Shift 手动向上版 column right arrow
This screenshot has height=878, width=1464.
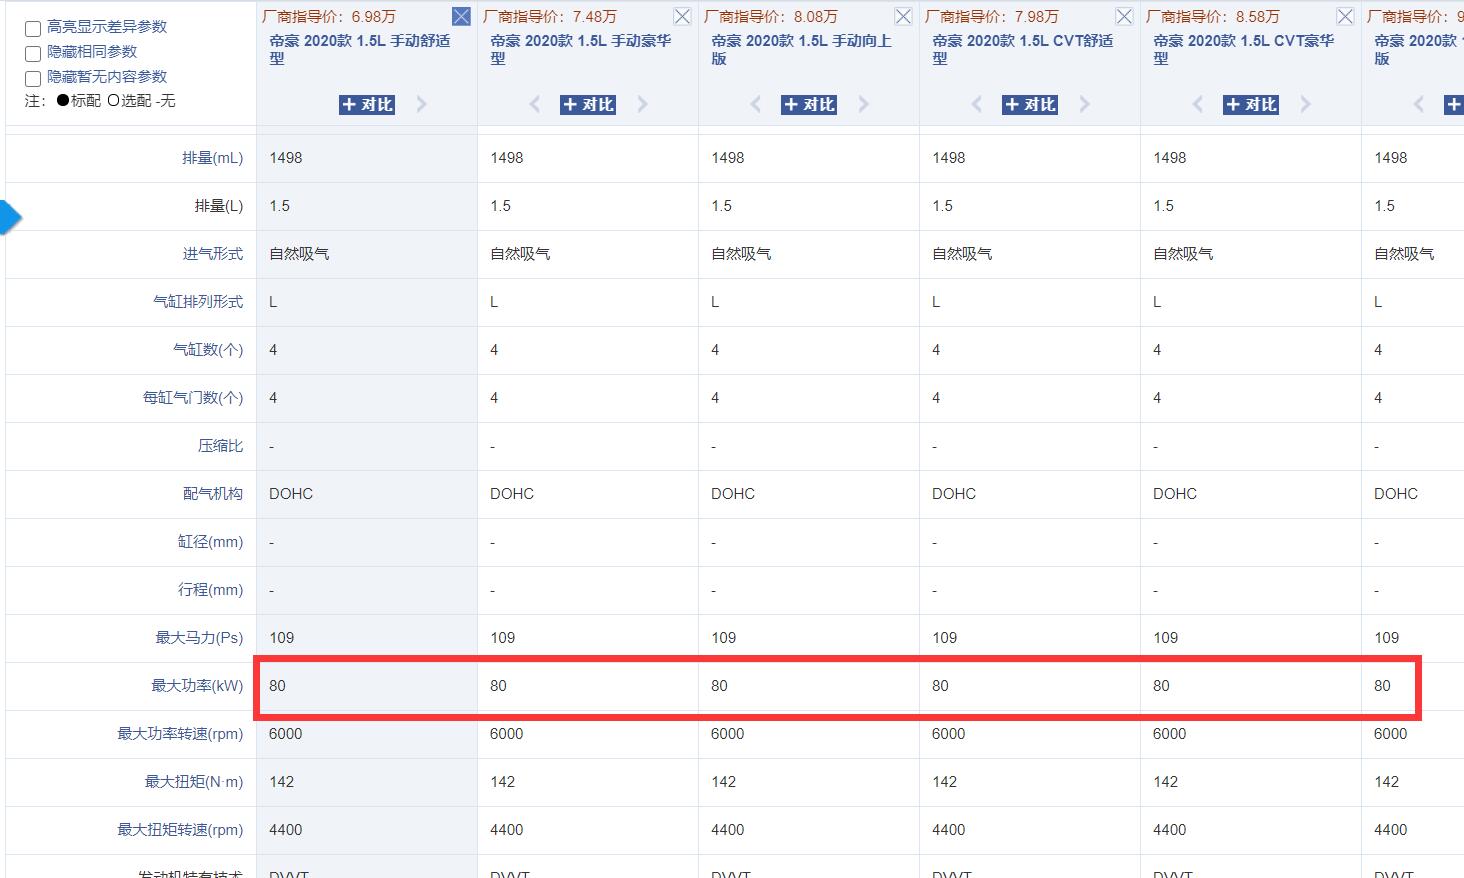pyautogui.click(x=864, y=104)
